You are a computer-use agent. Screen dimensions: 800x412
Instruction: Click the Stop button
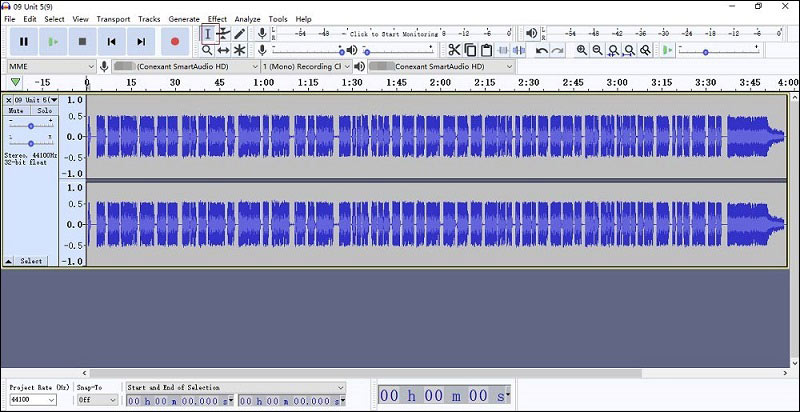coord(82,42)
